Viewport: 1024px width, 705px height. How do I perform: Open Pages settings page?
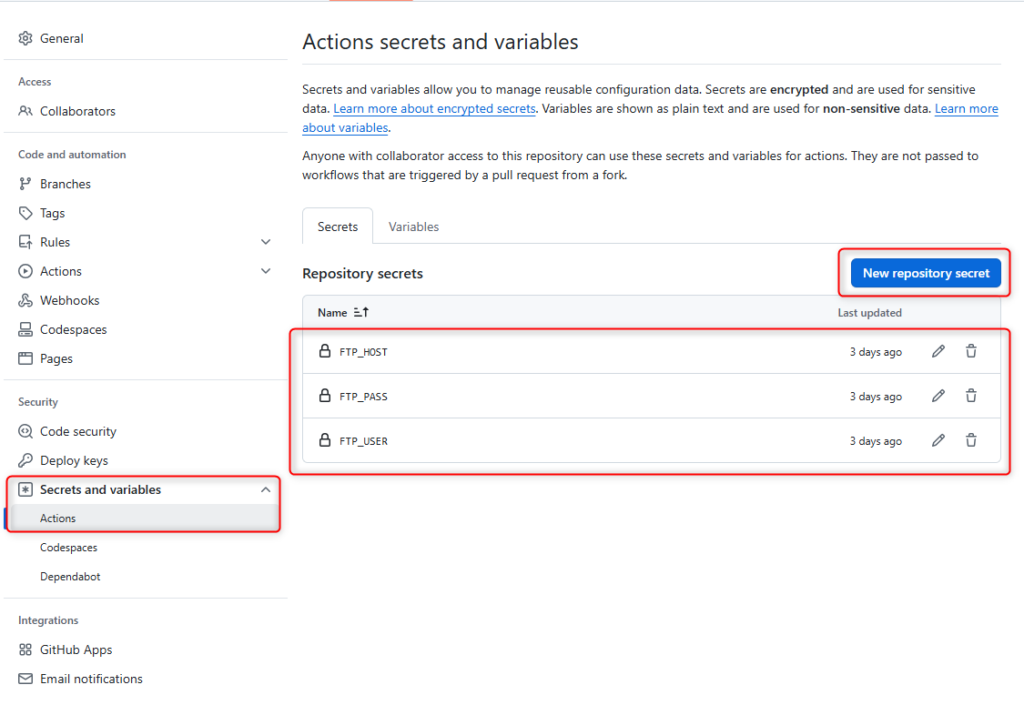tap(56, 358)
